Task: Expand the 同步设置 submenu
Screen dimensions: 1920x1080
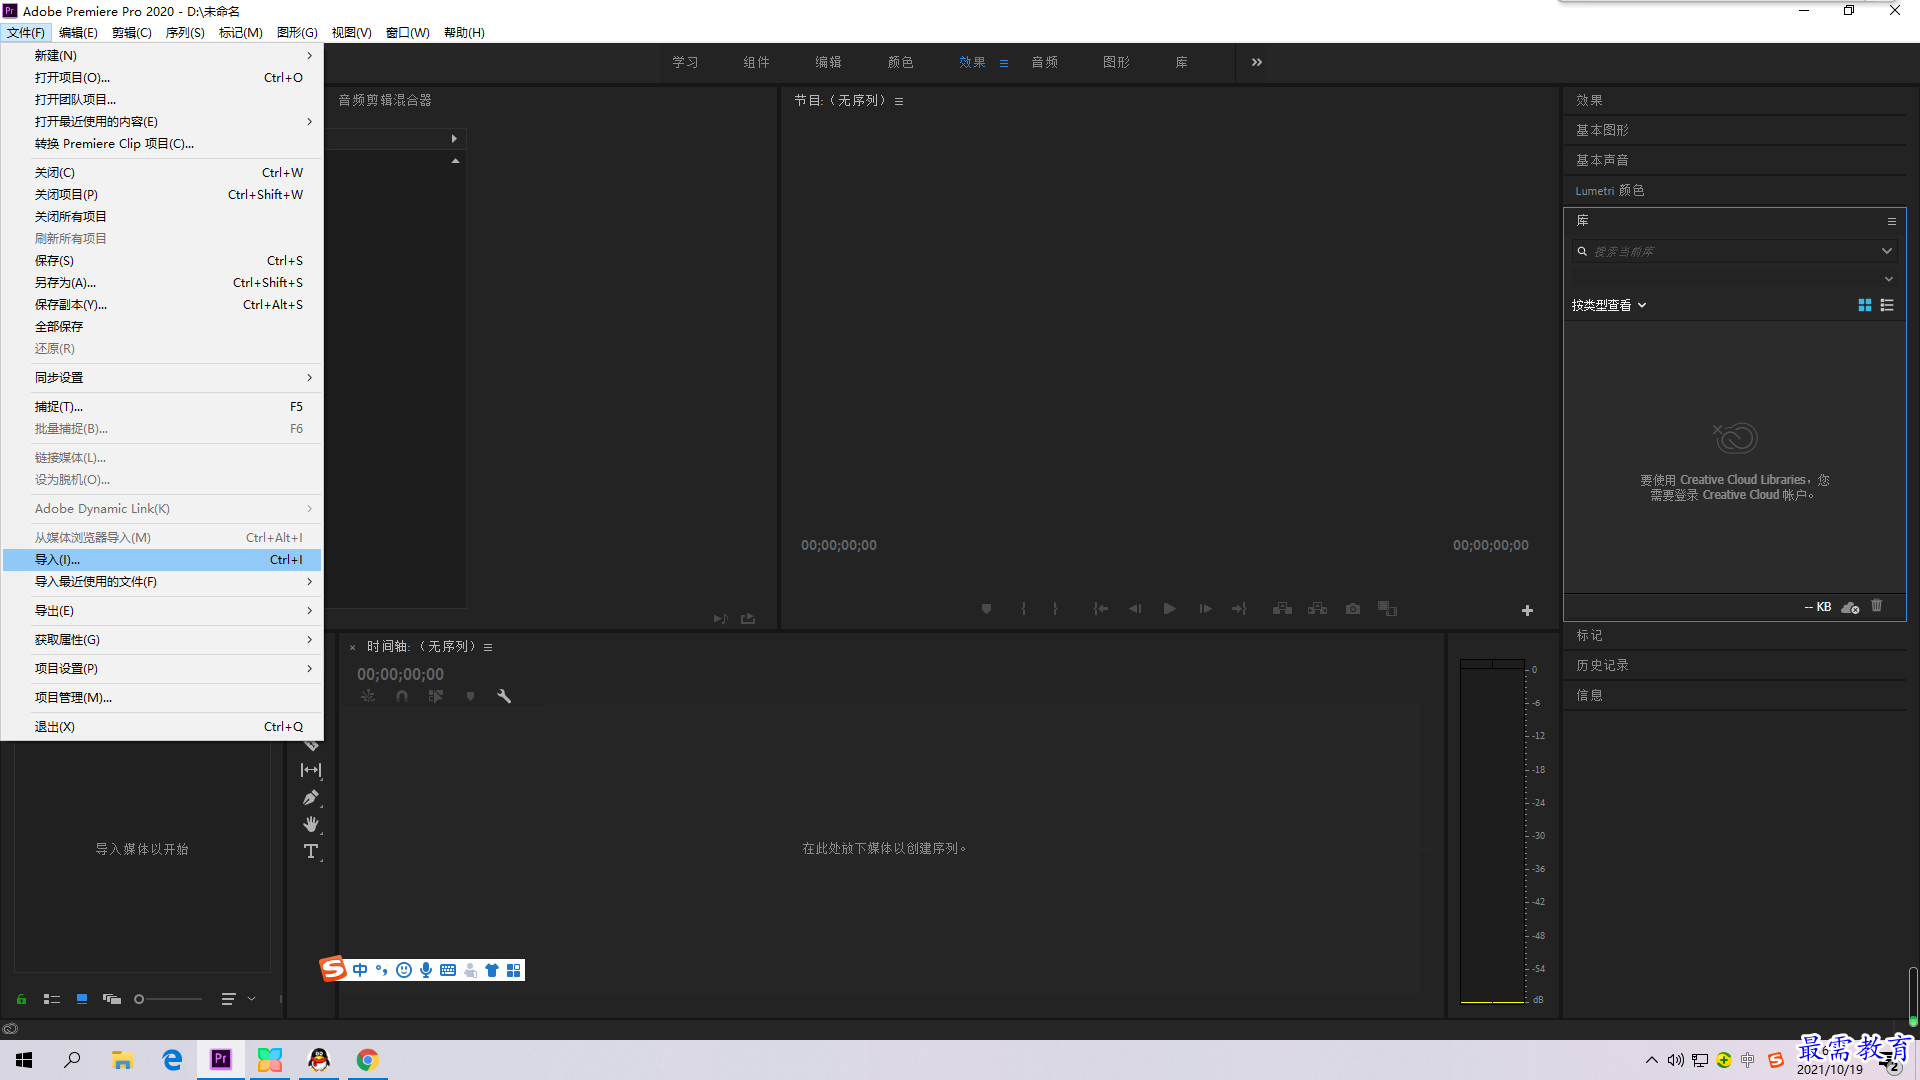Action: (x=162, y=377)
